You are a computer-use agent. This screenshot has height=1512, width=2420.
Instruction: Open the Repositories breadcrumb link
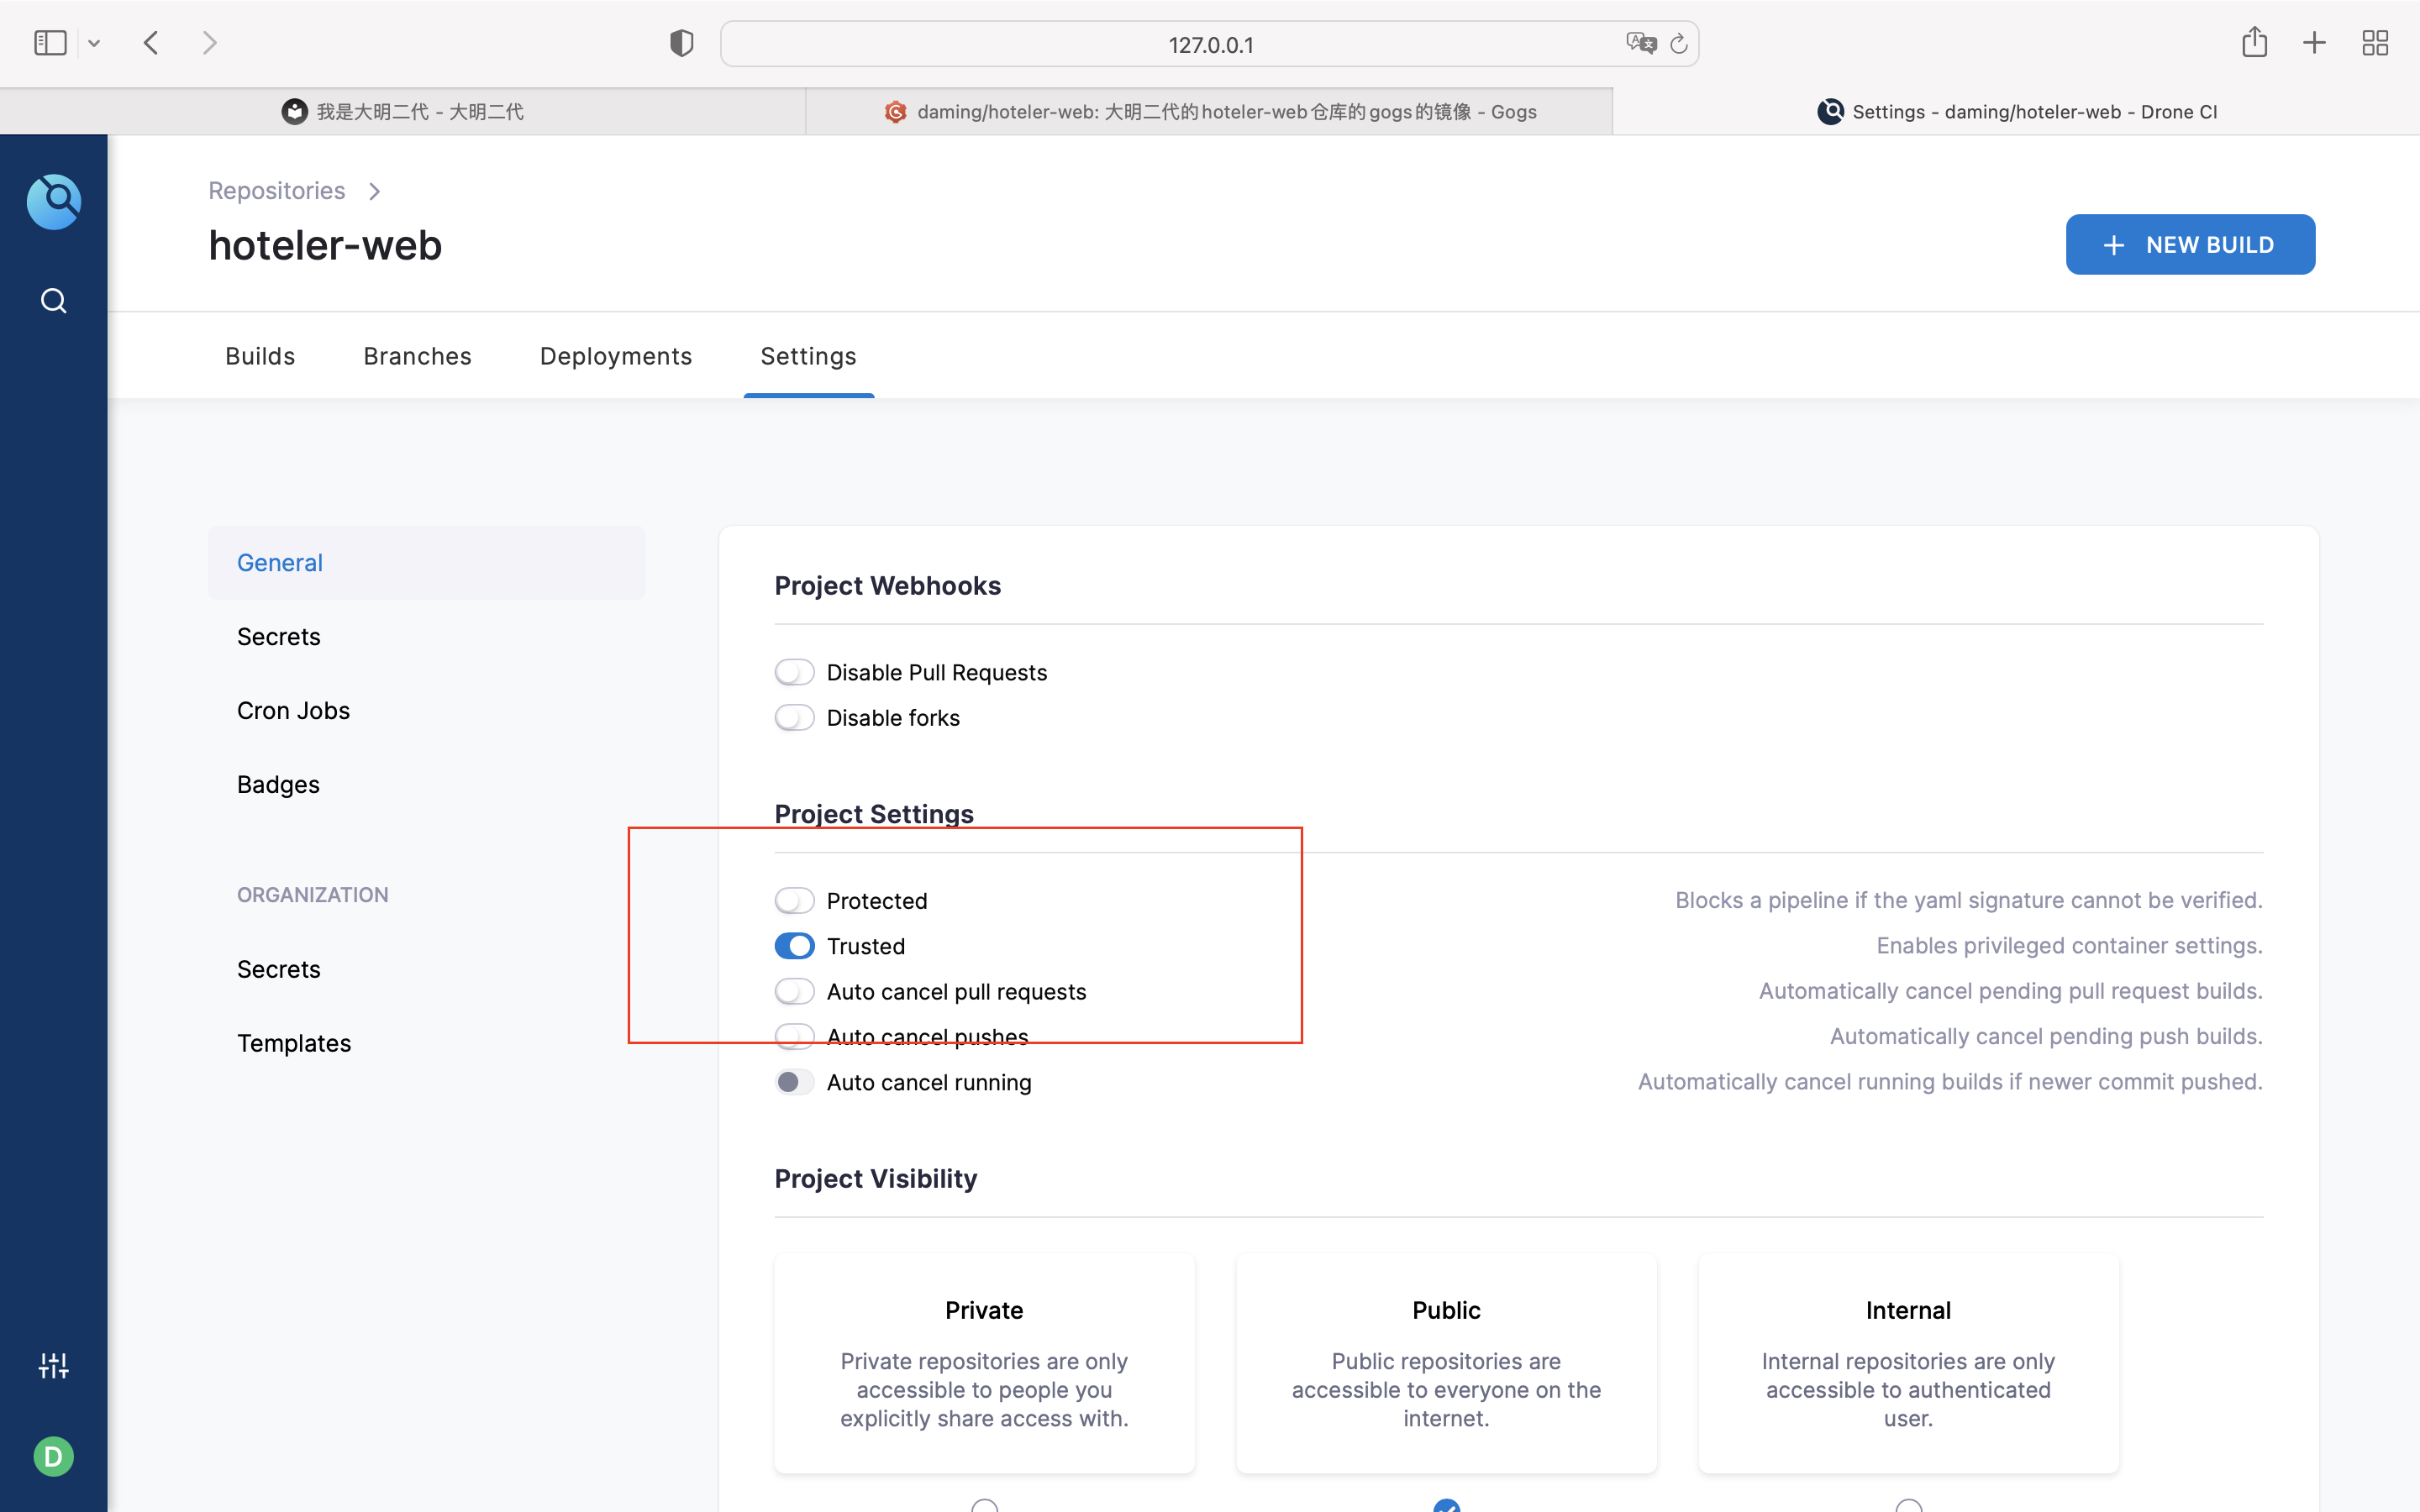coord(276,191)
